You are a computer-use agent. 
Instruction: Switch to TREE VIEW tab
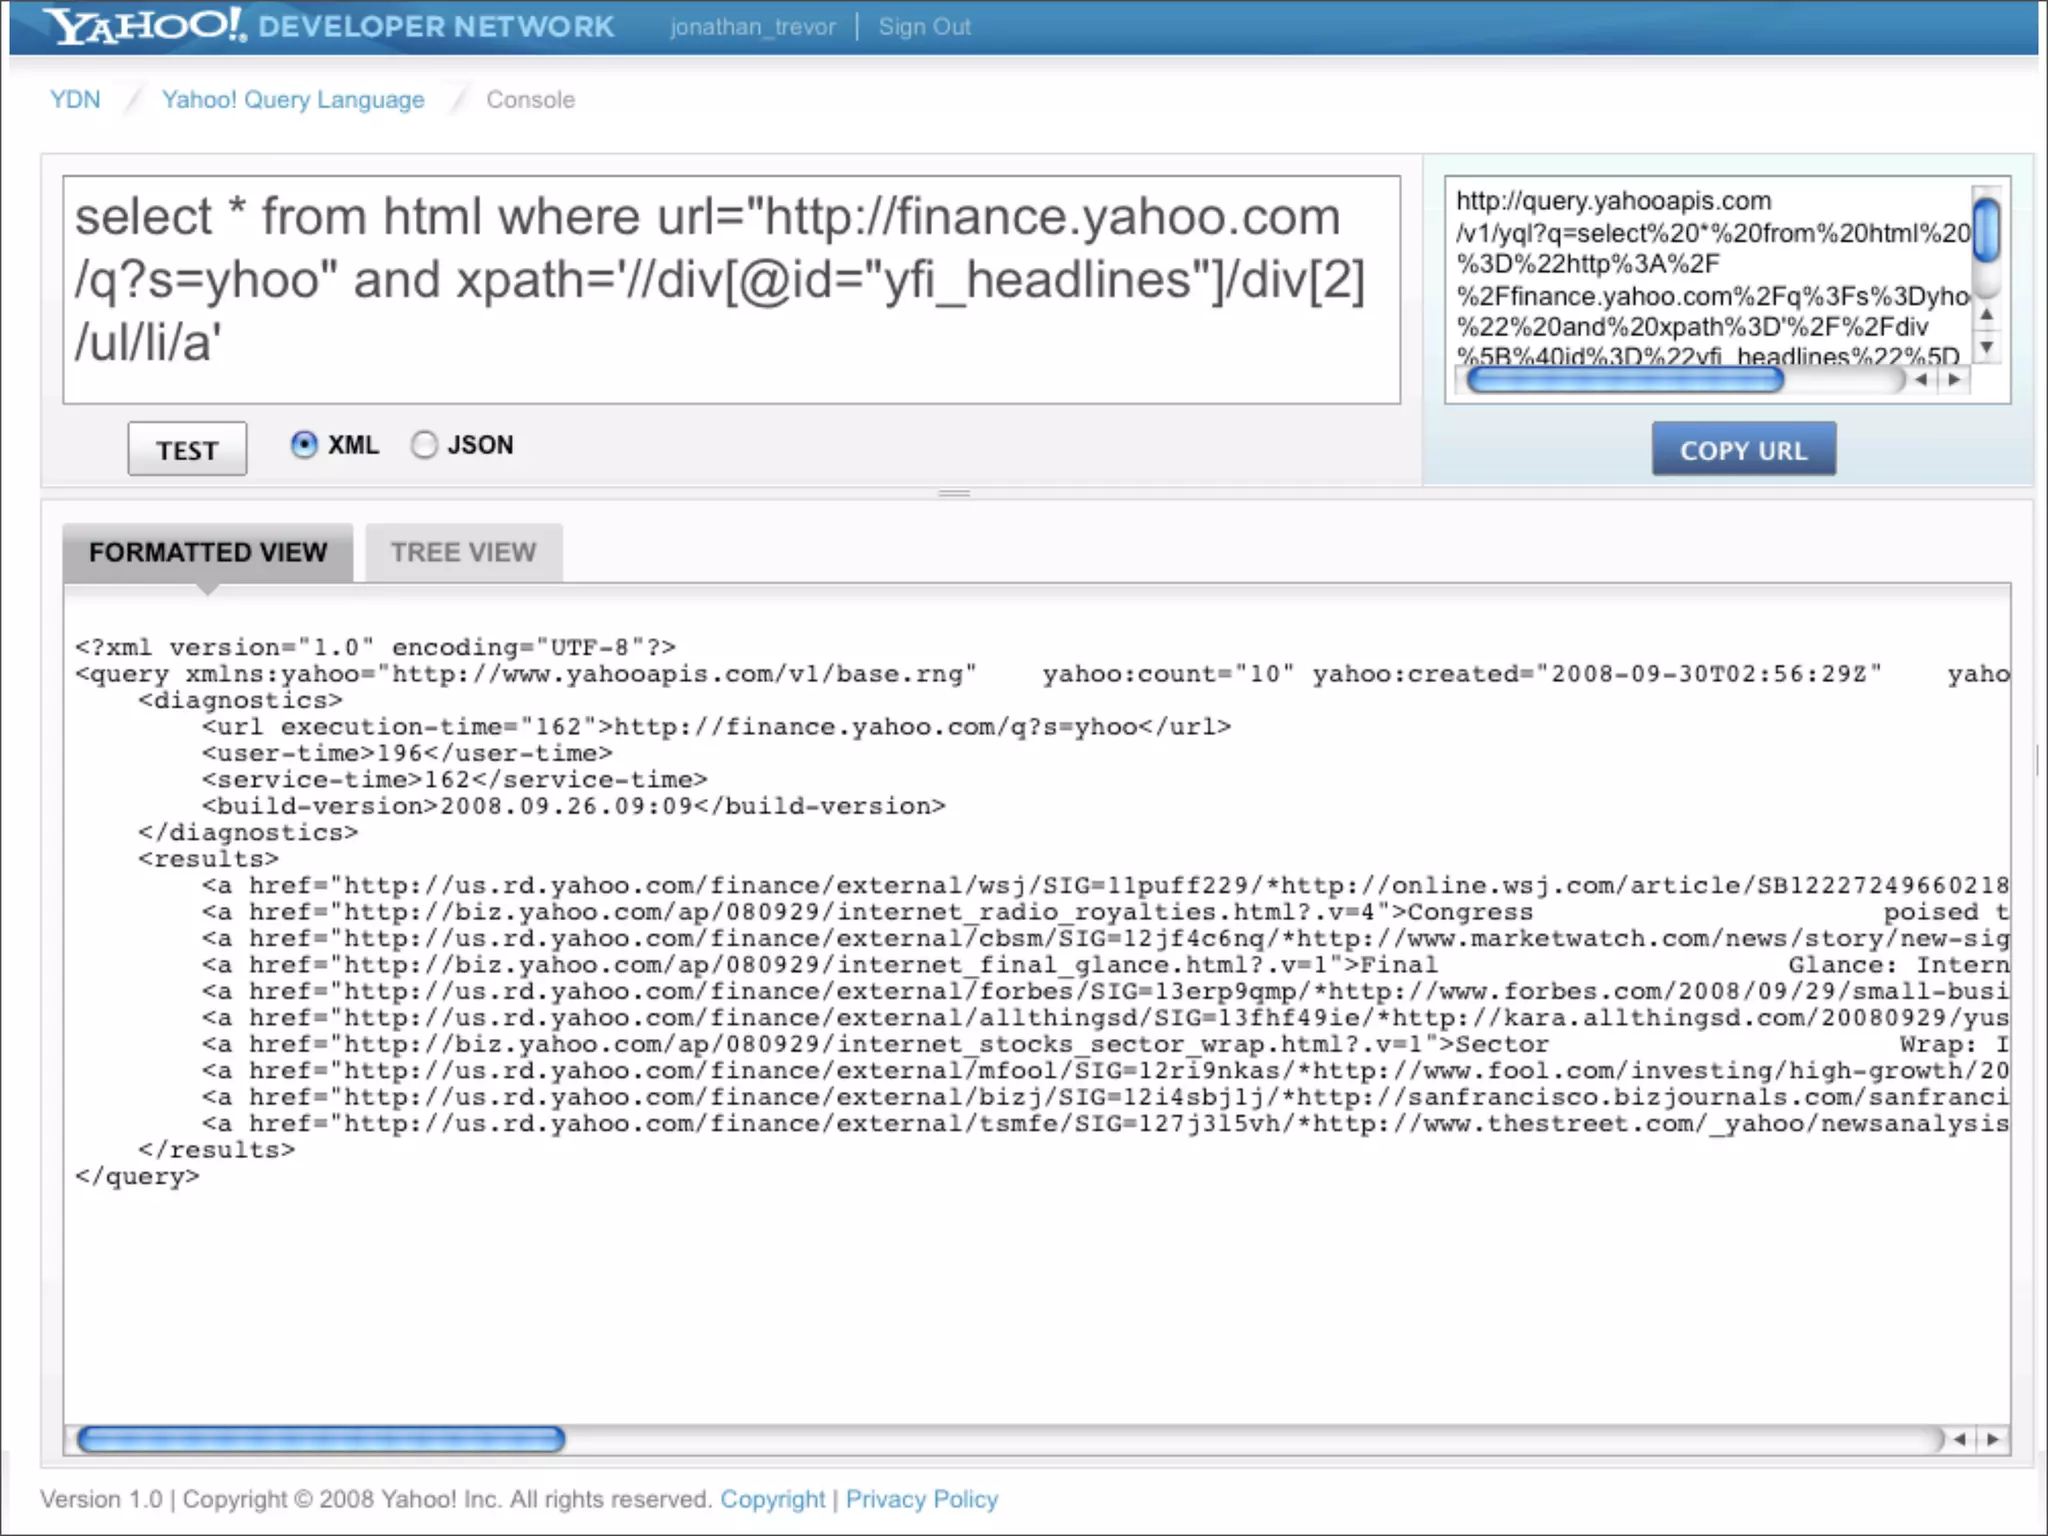coord(463,552)
